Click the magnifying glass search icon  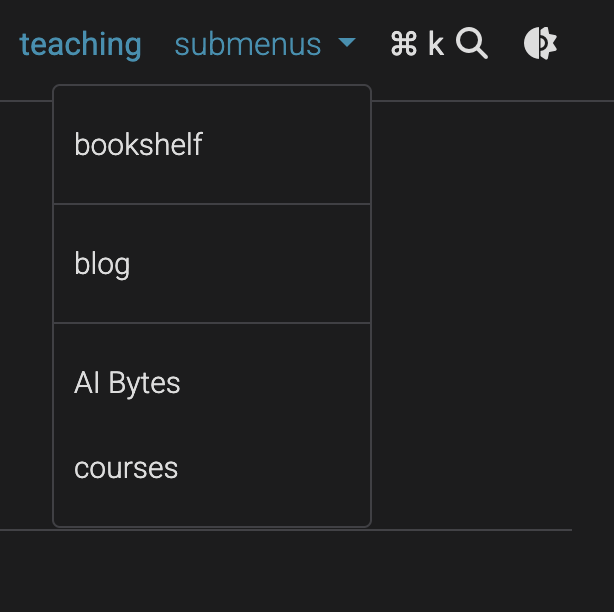(x=472, y=44)
